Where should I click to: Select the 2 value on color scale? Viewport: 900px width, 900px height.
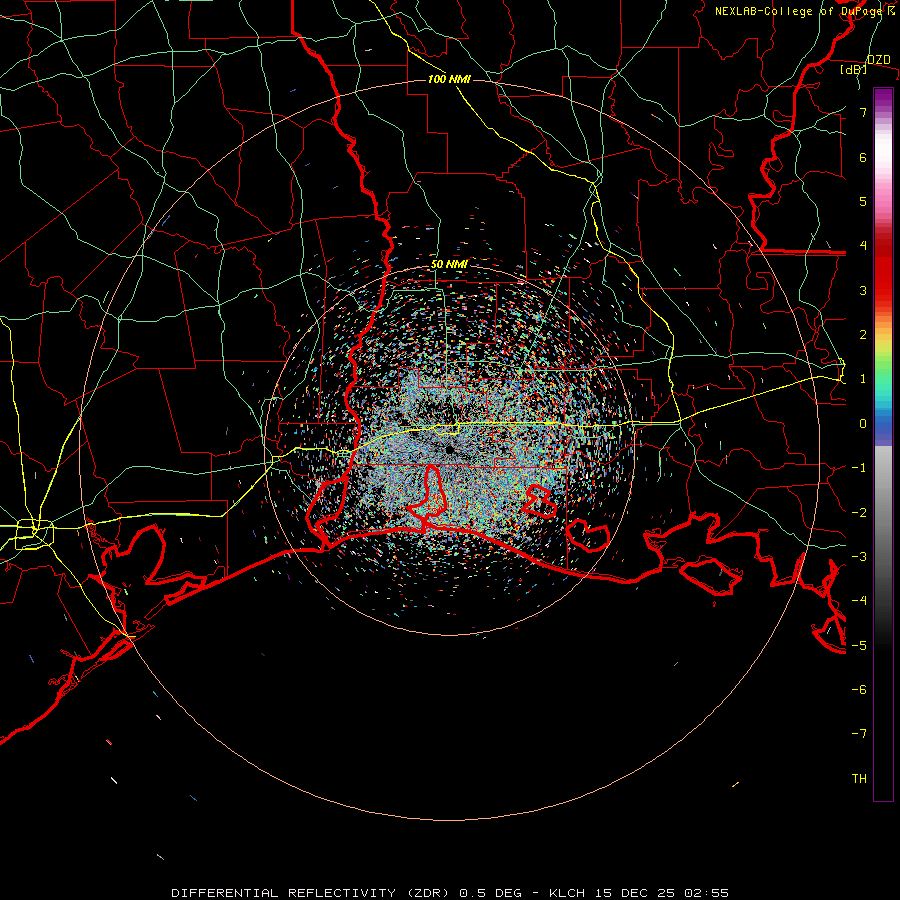[863, 335]
